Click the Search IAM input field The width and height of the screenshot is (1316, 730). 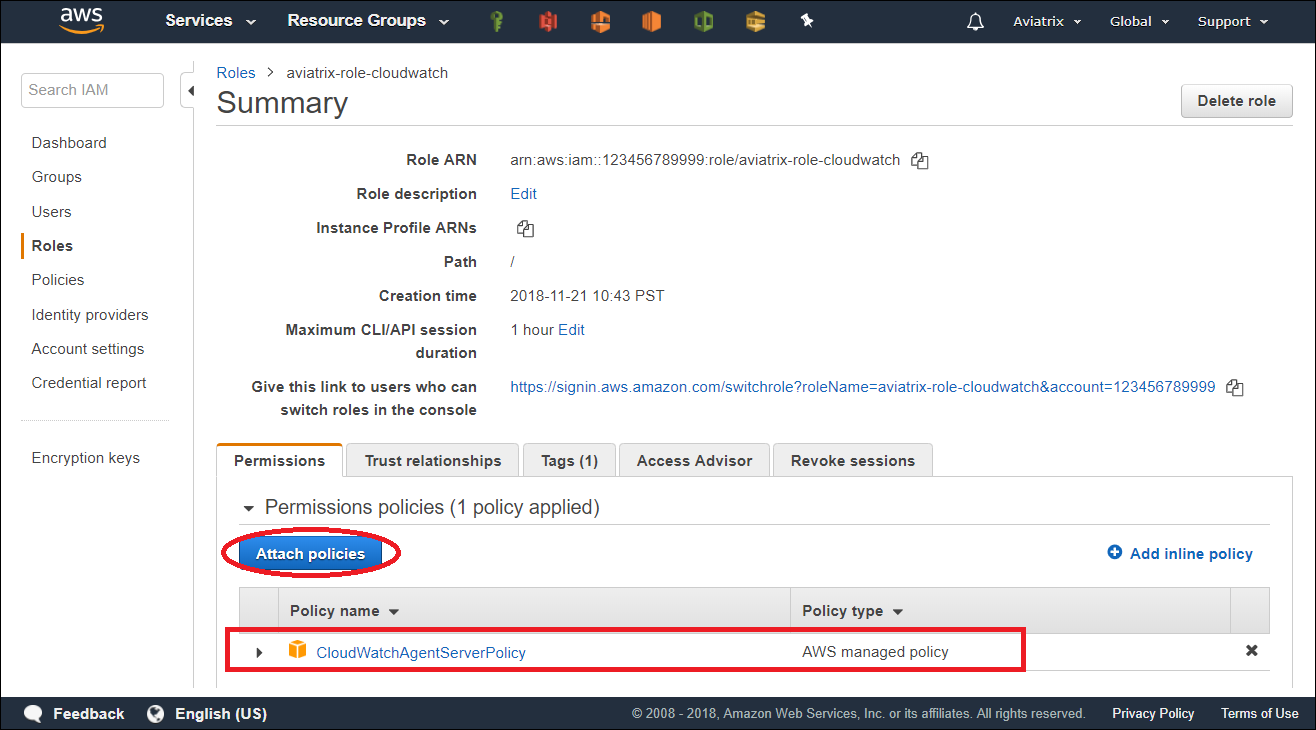point(92,90)
